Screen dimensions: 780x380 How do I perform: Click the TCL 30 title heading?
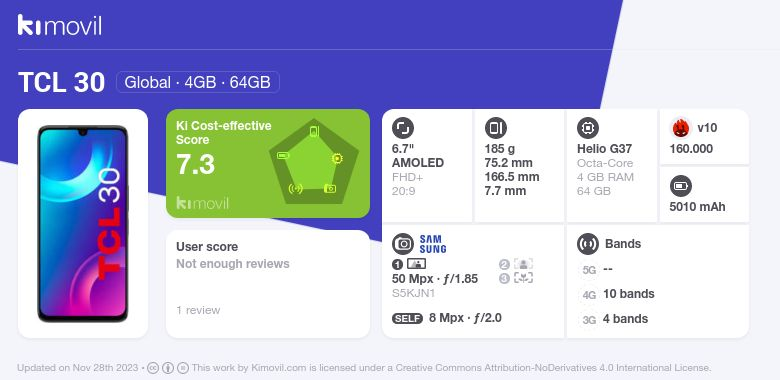point(62,82)
